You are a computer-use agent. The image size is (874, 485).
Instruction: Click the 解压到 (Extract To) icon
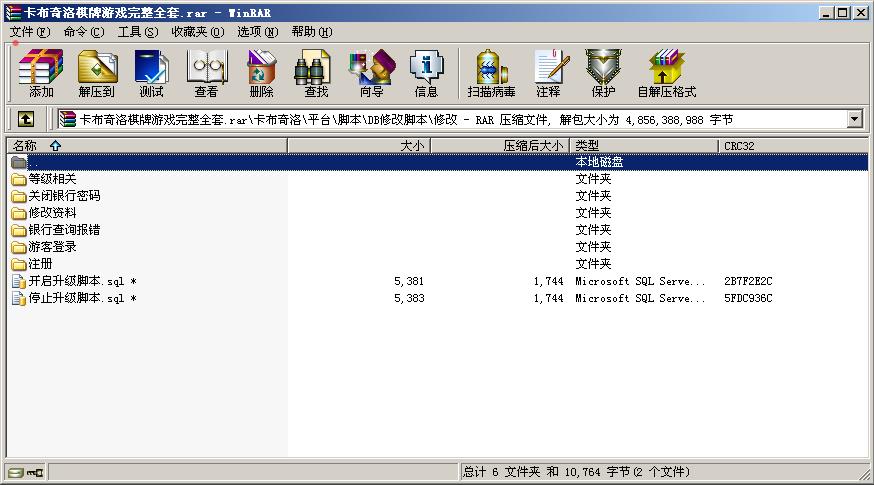click(96, 74)
